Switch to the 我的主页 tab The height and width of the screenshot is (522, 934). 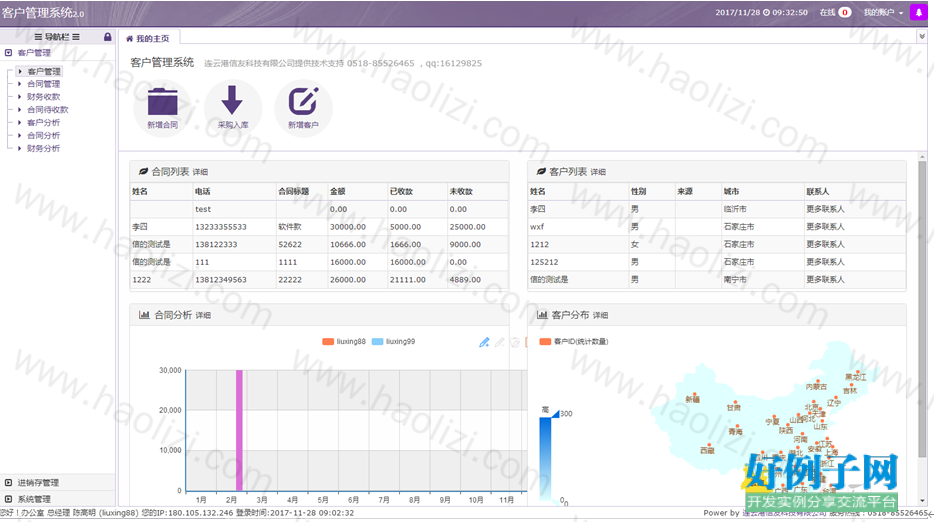tap(149, 39)
